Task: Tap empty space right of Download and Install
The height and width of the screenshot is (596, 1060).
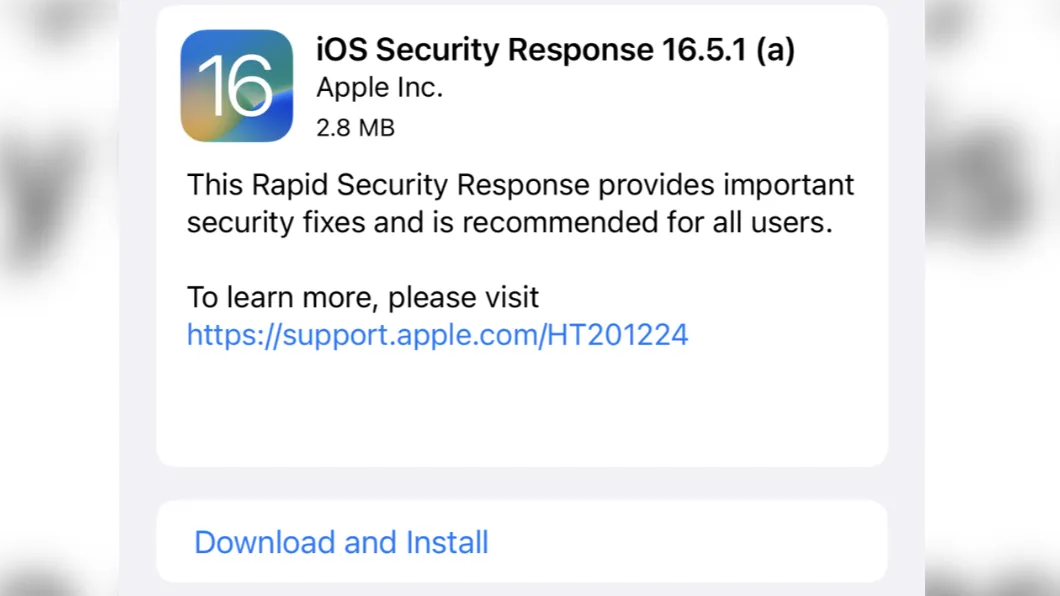Action: (700, 542)
